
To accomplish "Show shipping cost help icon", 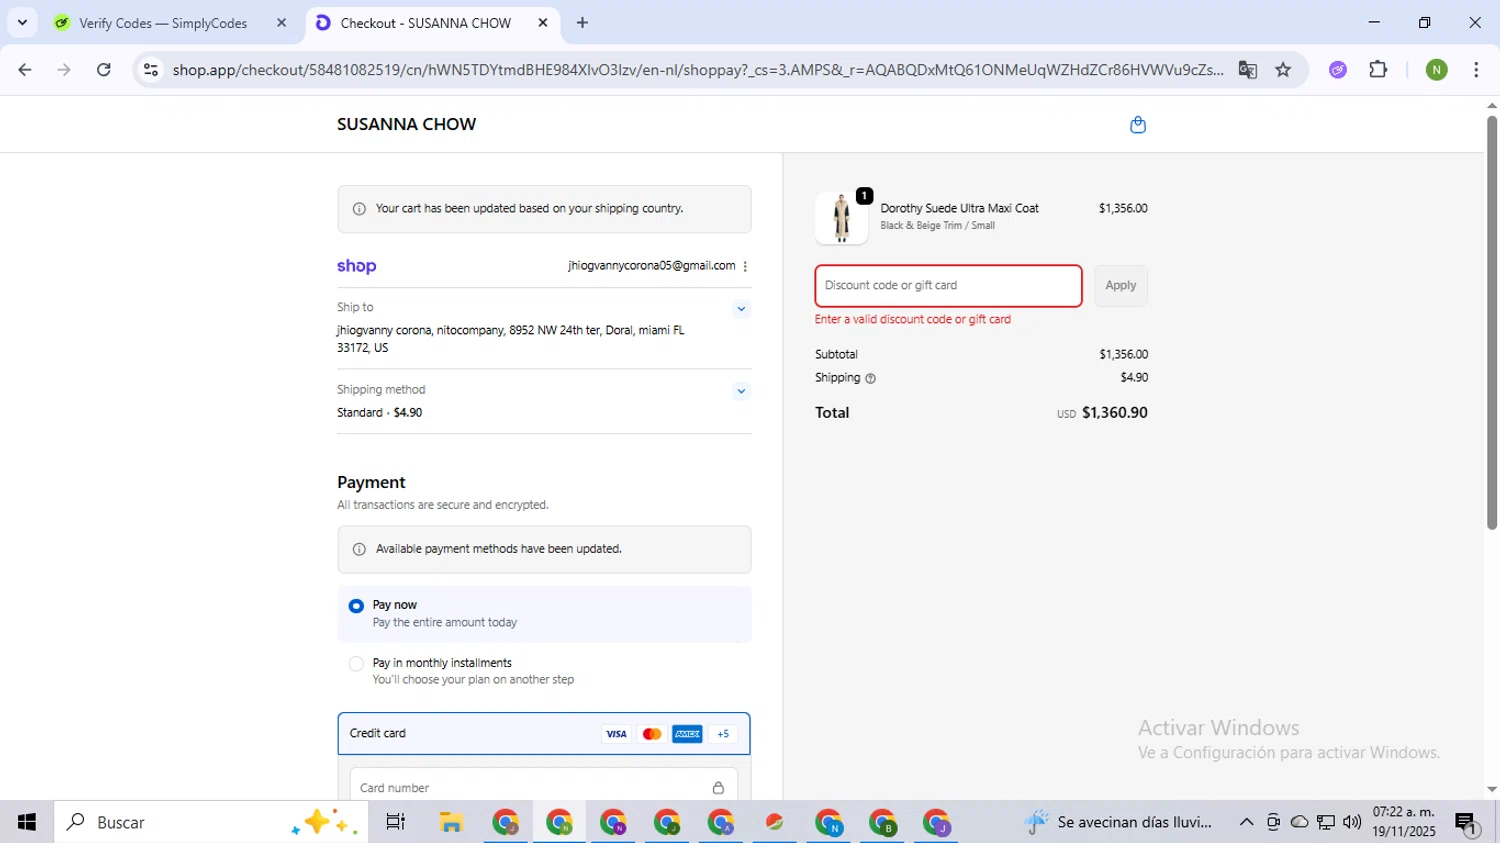I will click(870, 379).
